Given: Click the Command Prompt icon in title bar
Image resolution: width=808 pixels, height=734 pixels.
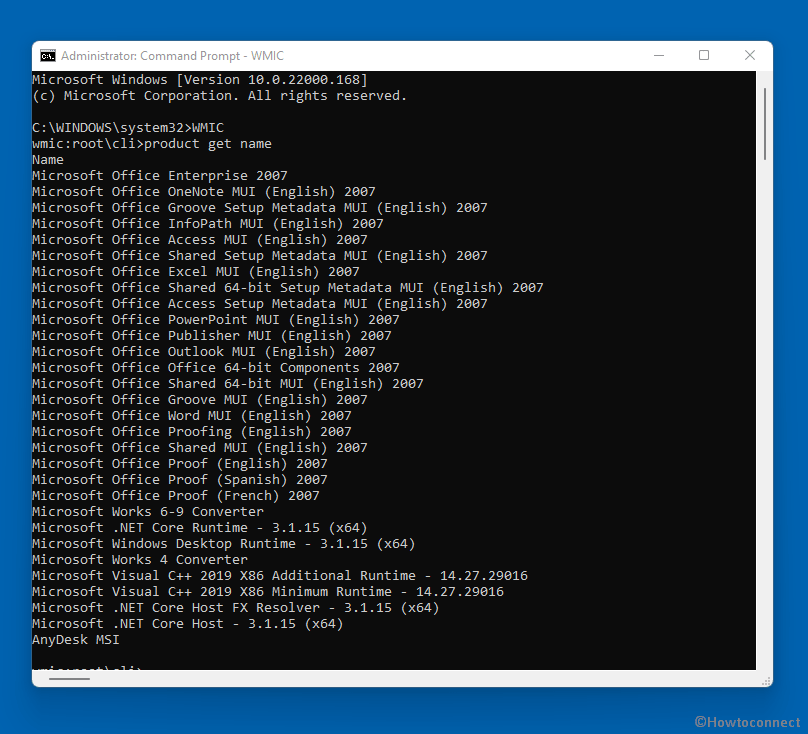Looking at the screenshot, I should click(48, 56).
